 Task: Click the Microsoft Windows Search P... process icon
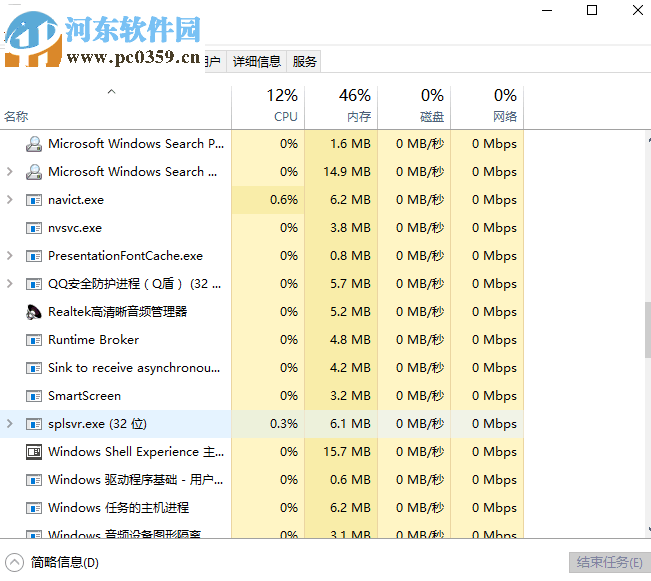(34, 144)
